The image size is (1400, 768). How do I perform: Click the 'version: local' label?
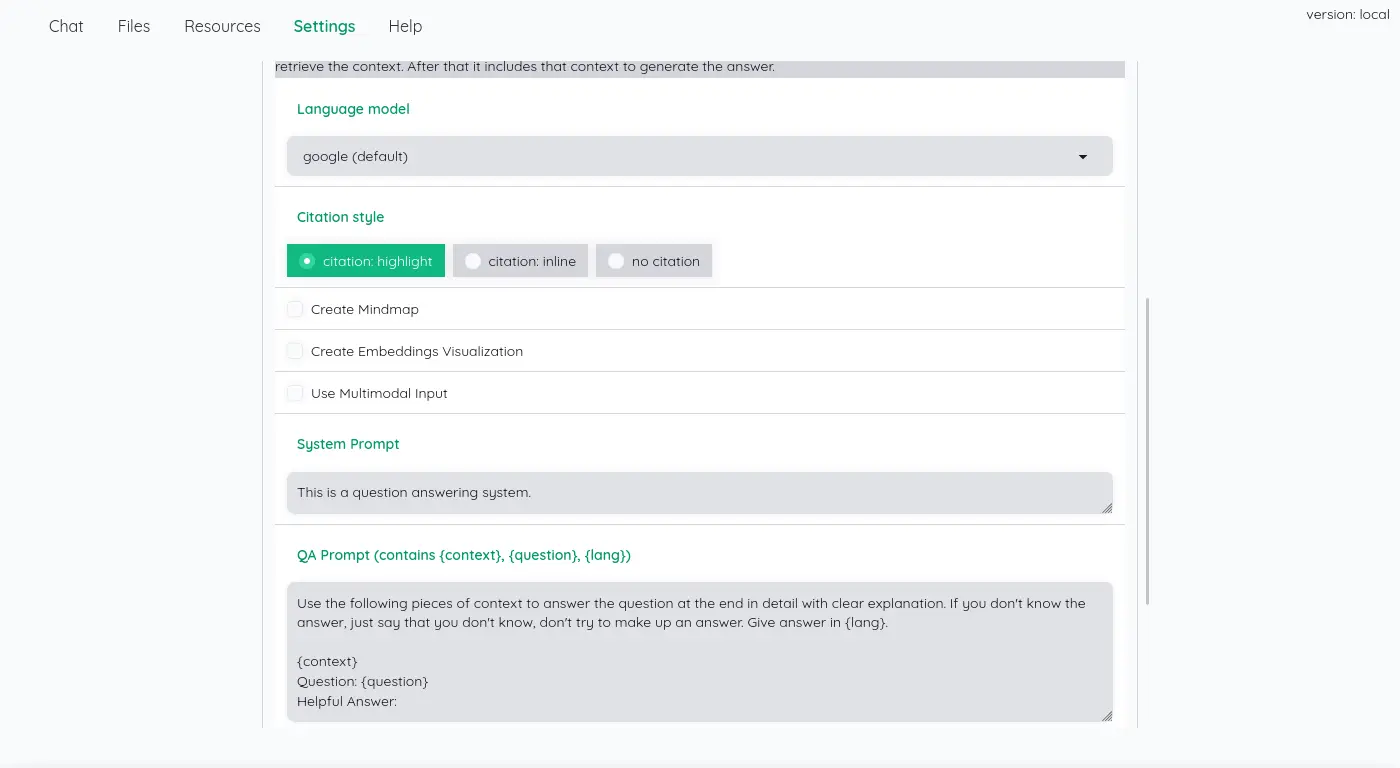[x=1347, y=15]
